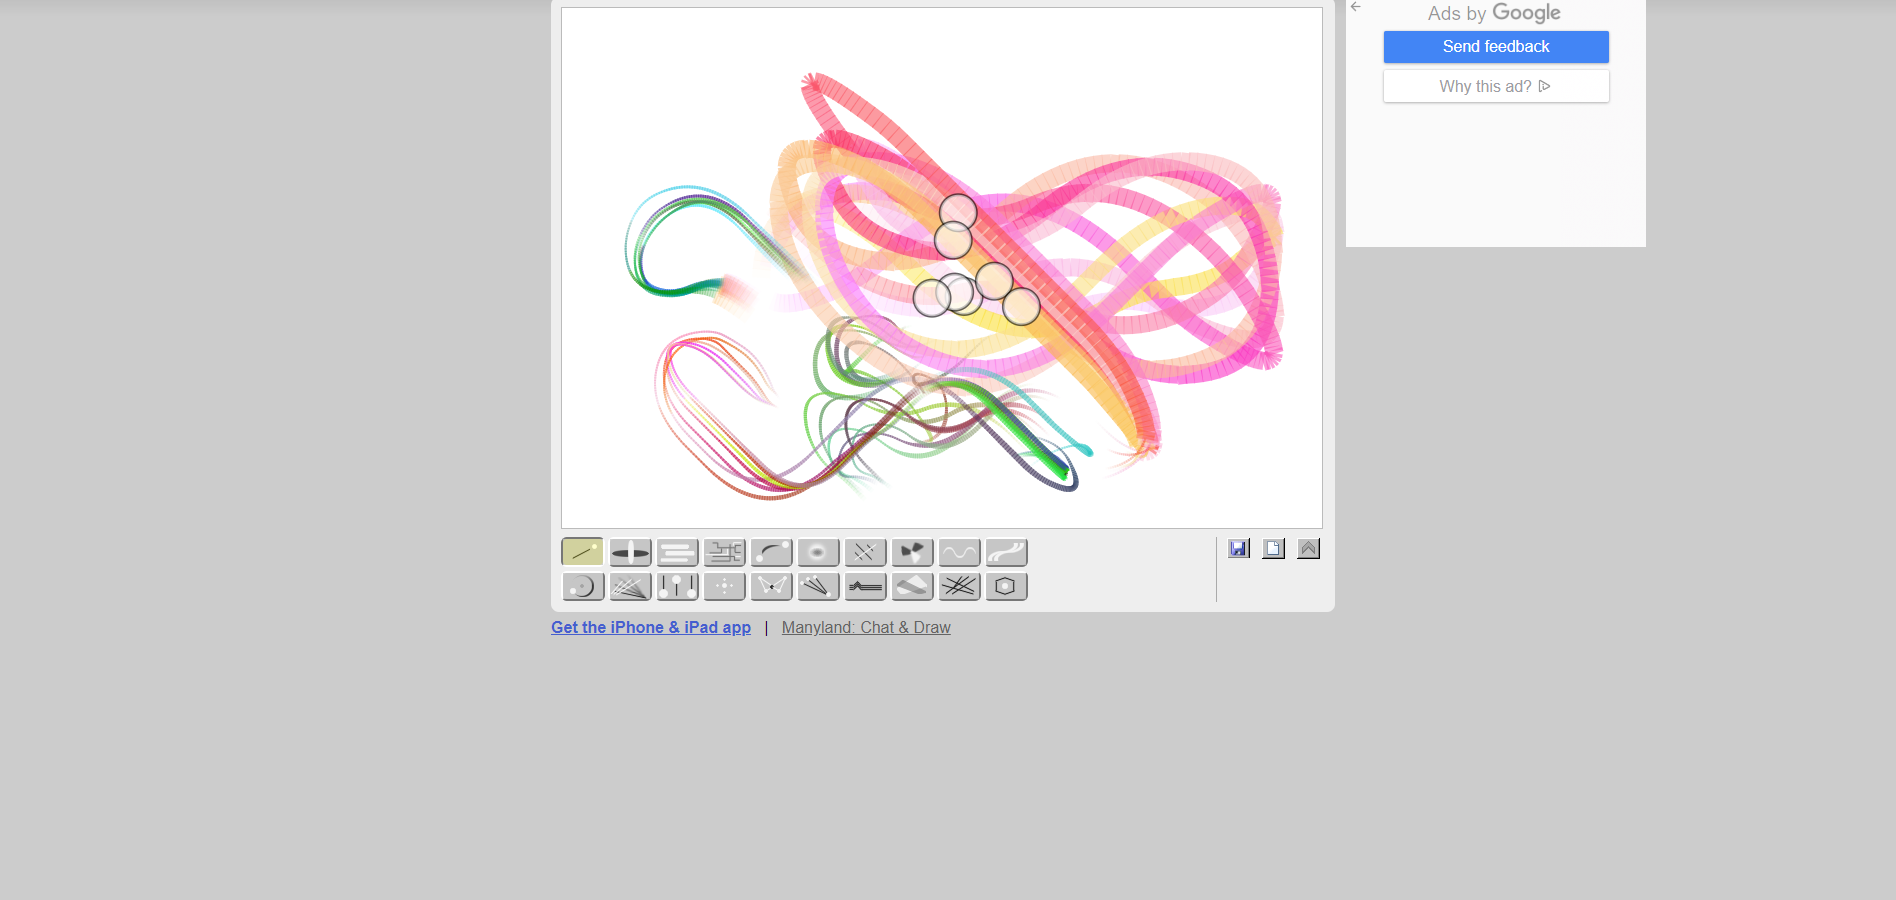The width and height of the screenshot is (1896, 900).
Task: Pick the spiral circle brush
Action: [582, 586]
